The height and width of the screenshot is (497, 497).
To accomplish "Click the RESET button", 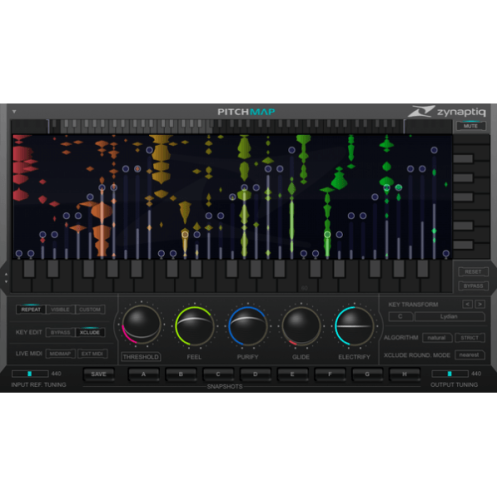I will tap(473, 272).
